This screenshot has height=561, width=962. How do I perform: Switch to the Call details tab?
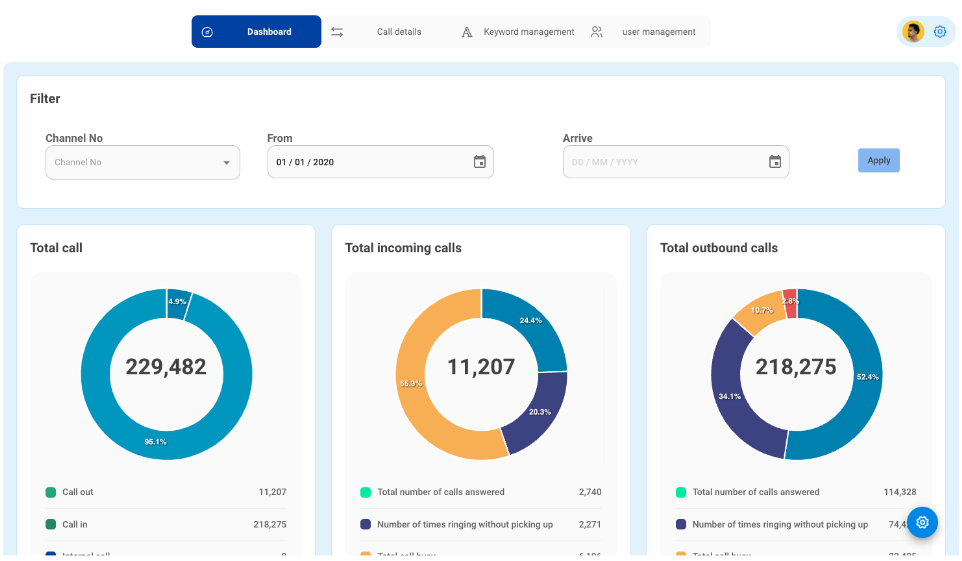pyautogui.click(x=398, y=32)
